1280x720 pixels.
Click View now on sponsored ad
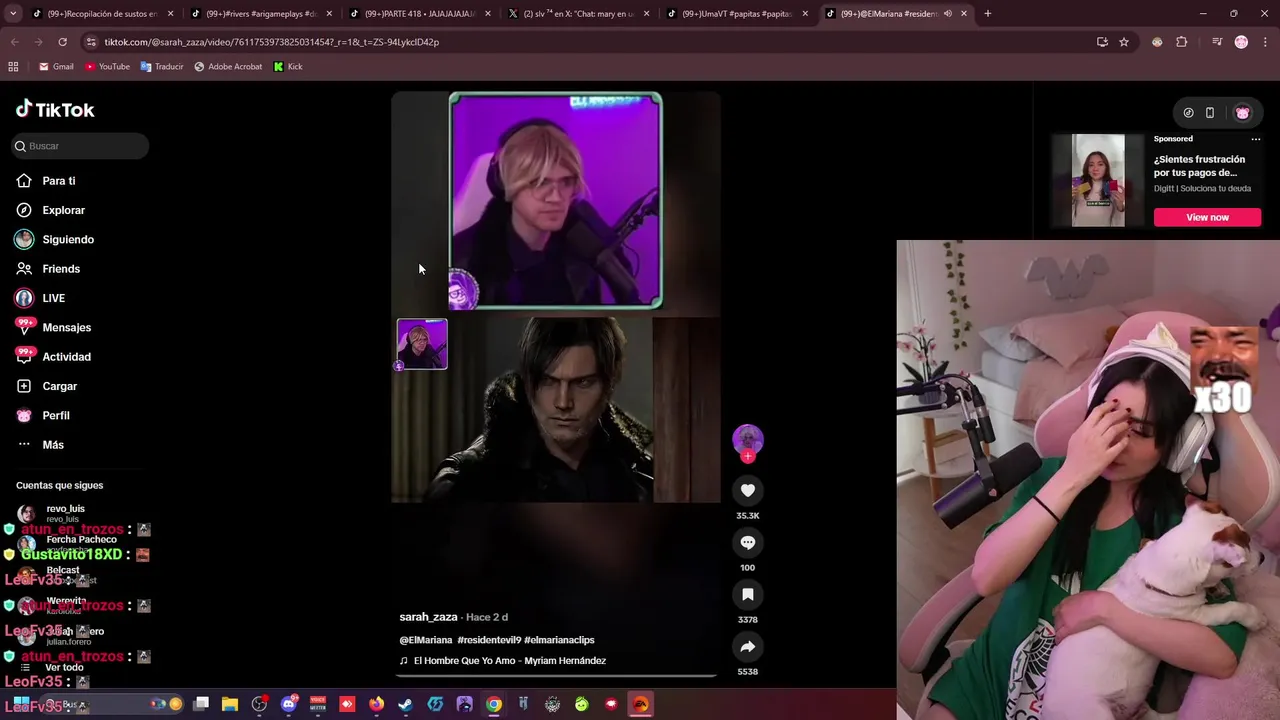1207,217
